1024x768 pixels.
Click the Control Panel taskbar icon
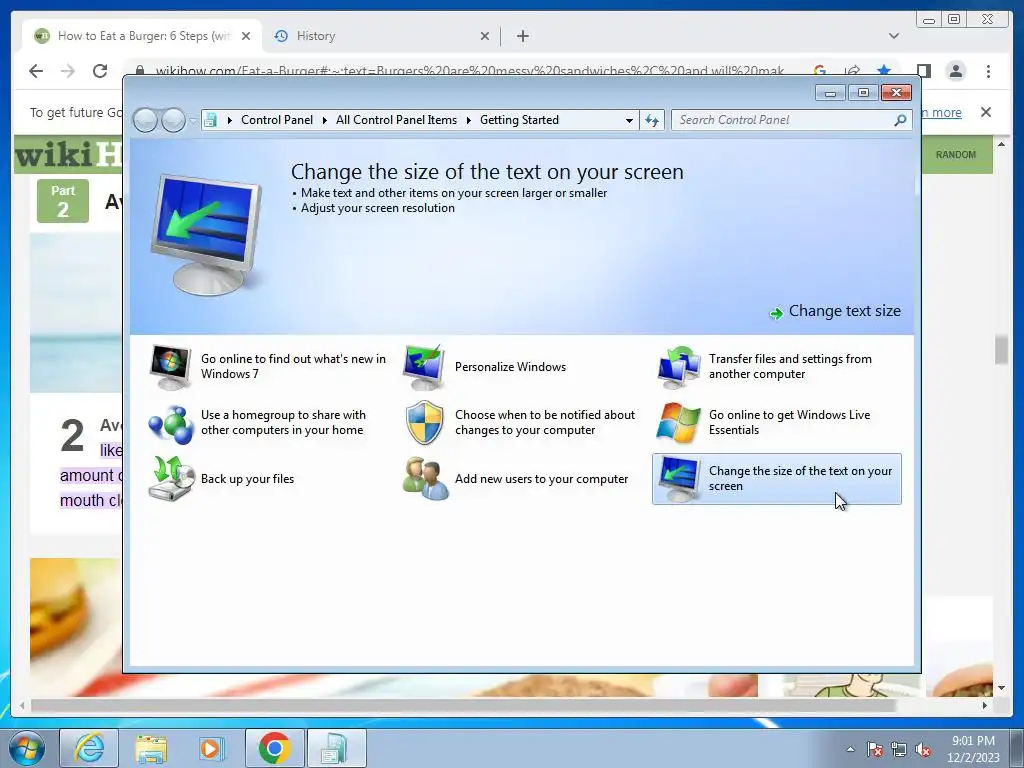[336, 748]
